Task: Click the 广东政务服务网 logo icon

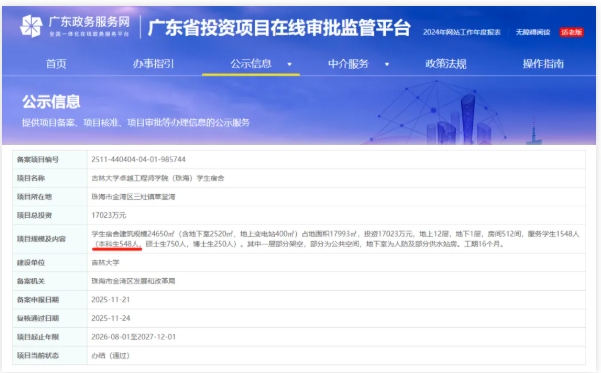Action: click(x=31, y=26)
